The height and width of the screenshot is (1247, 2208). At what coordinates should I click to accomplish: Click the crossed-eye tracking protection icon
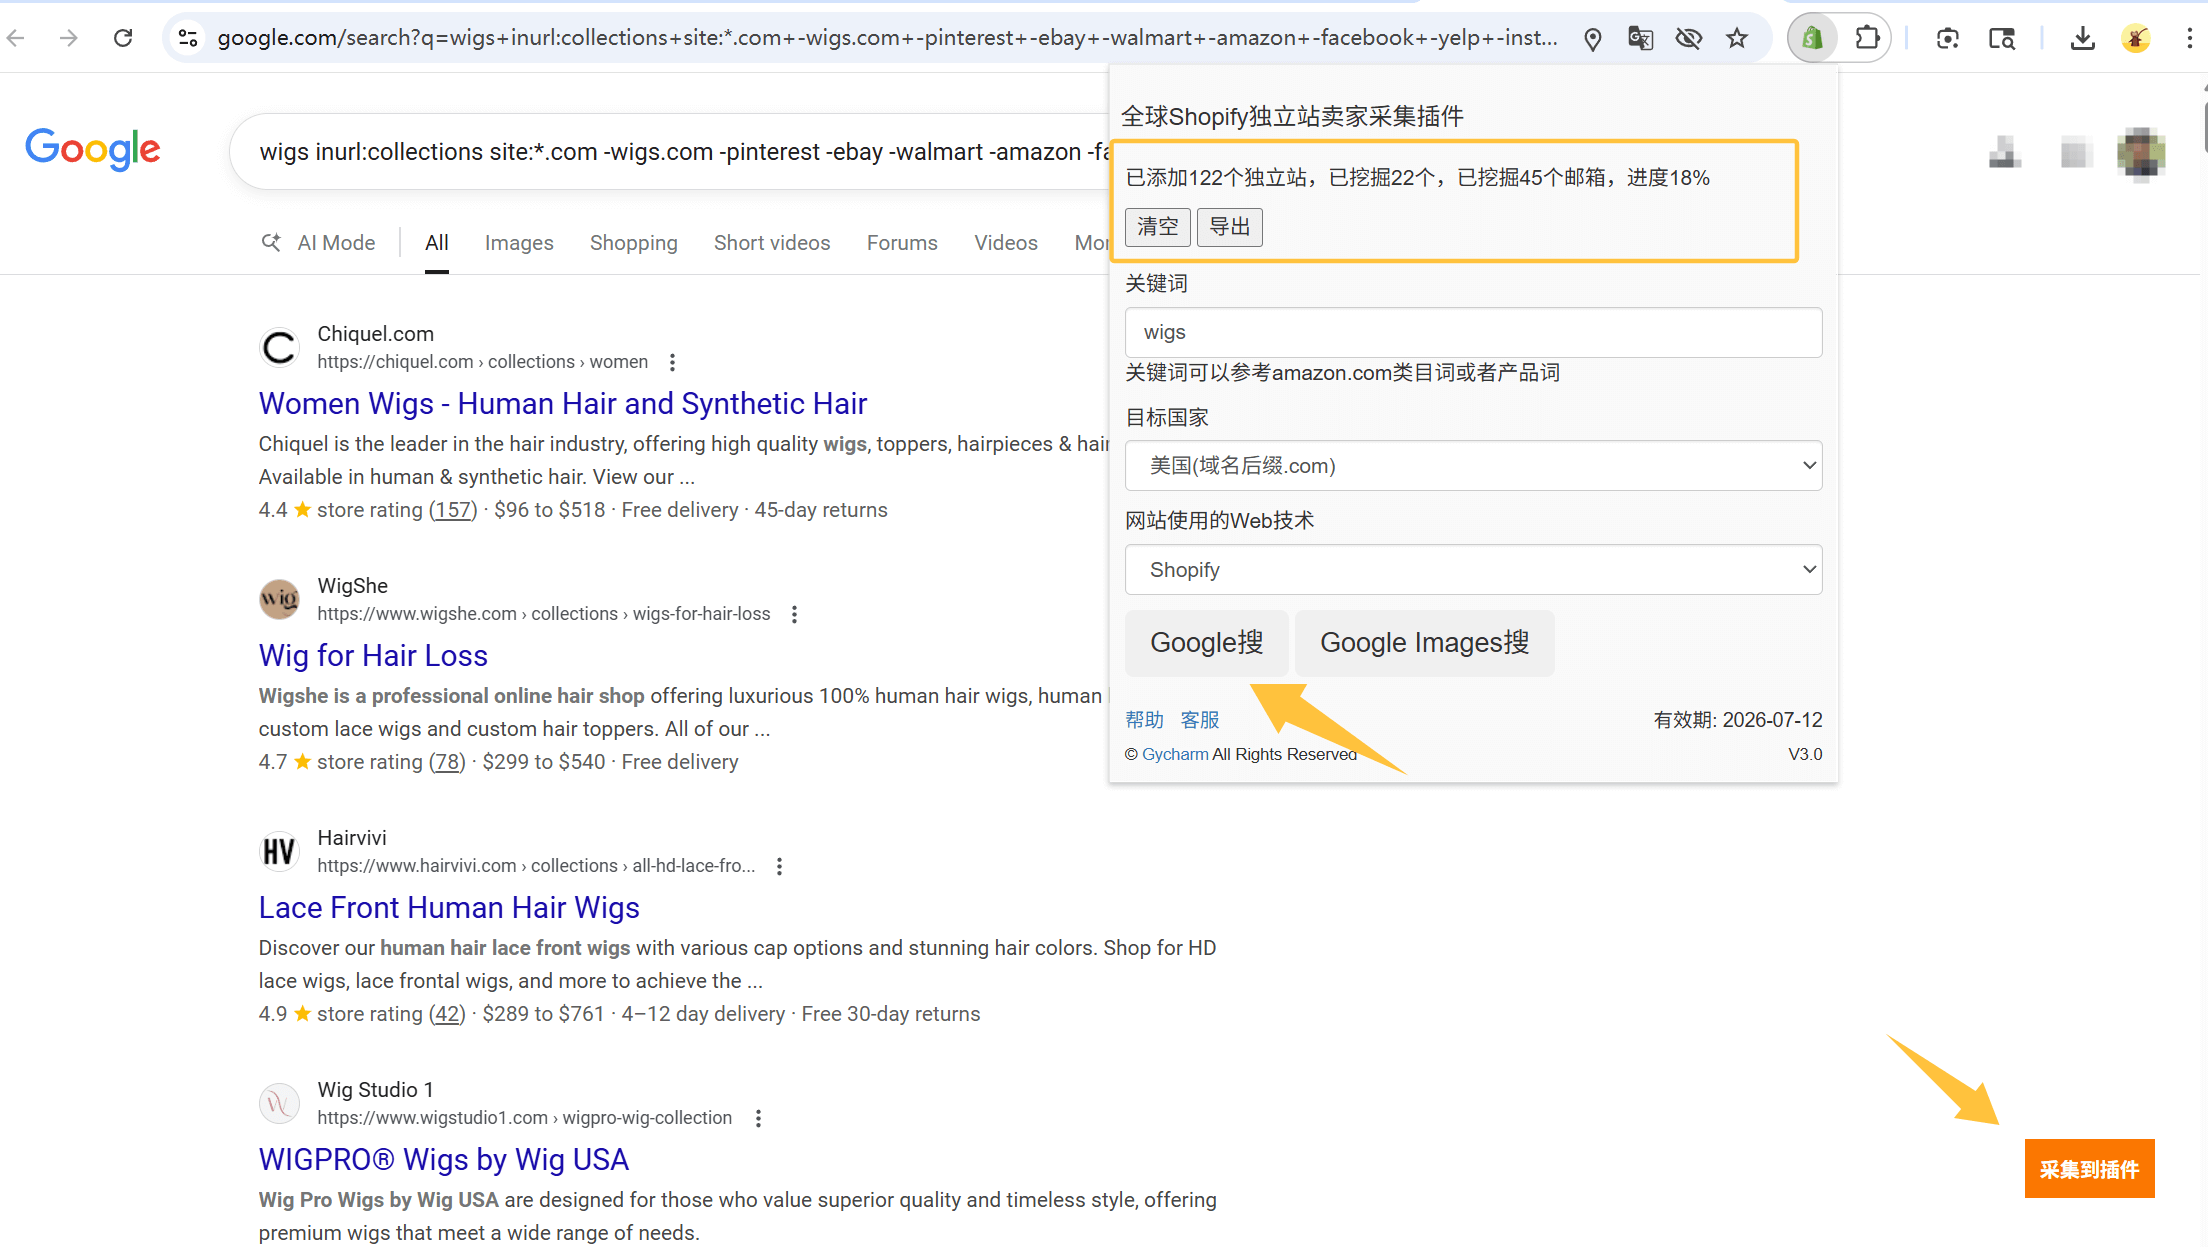1689,38
